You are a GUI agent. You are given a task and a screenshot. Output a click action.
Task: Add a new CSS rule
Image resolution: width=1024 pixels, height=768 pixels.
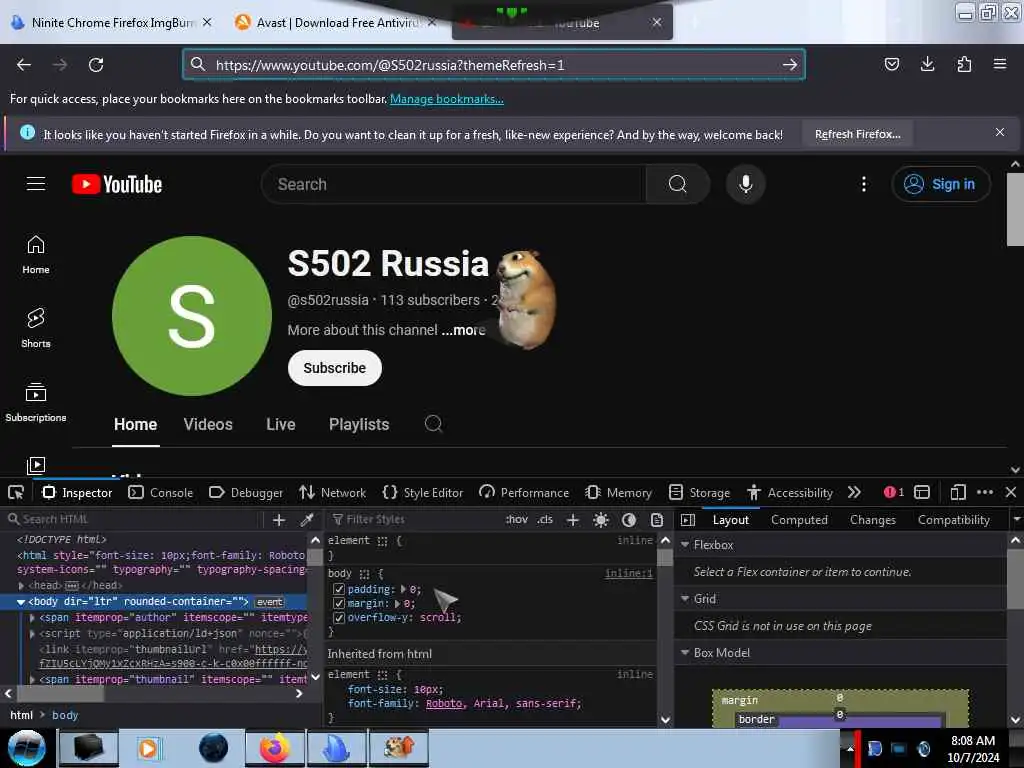tap(573, 520)
